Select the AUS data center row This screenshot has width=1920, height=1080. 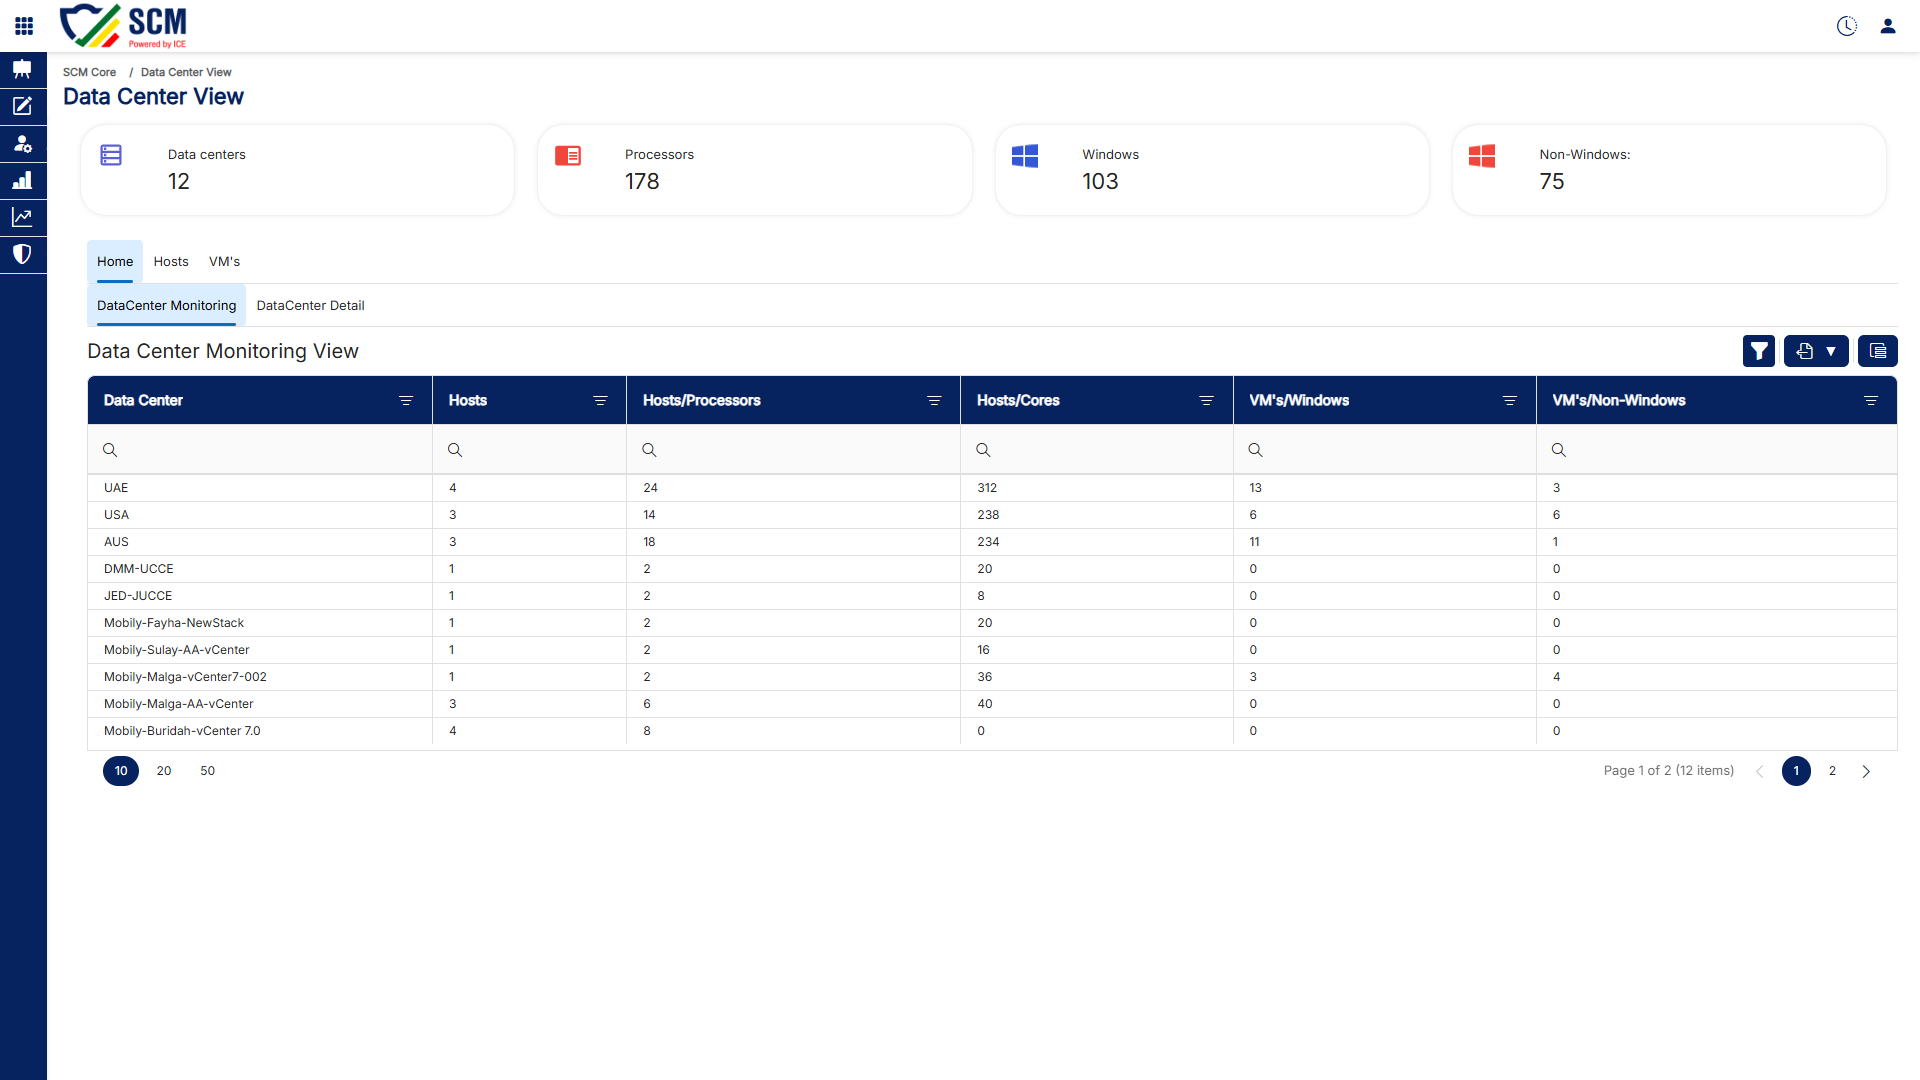(992, 542)
